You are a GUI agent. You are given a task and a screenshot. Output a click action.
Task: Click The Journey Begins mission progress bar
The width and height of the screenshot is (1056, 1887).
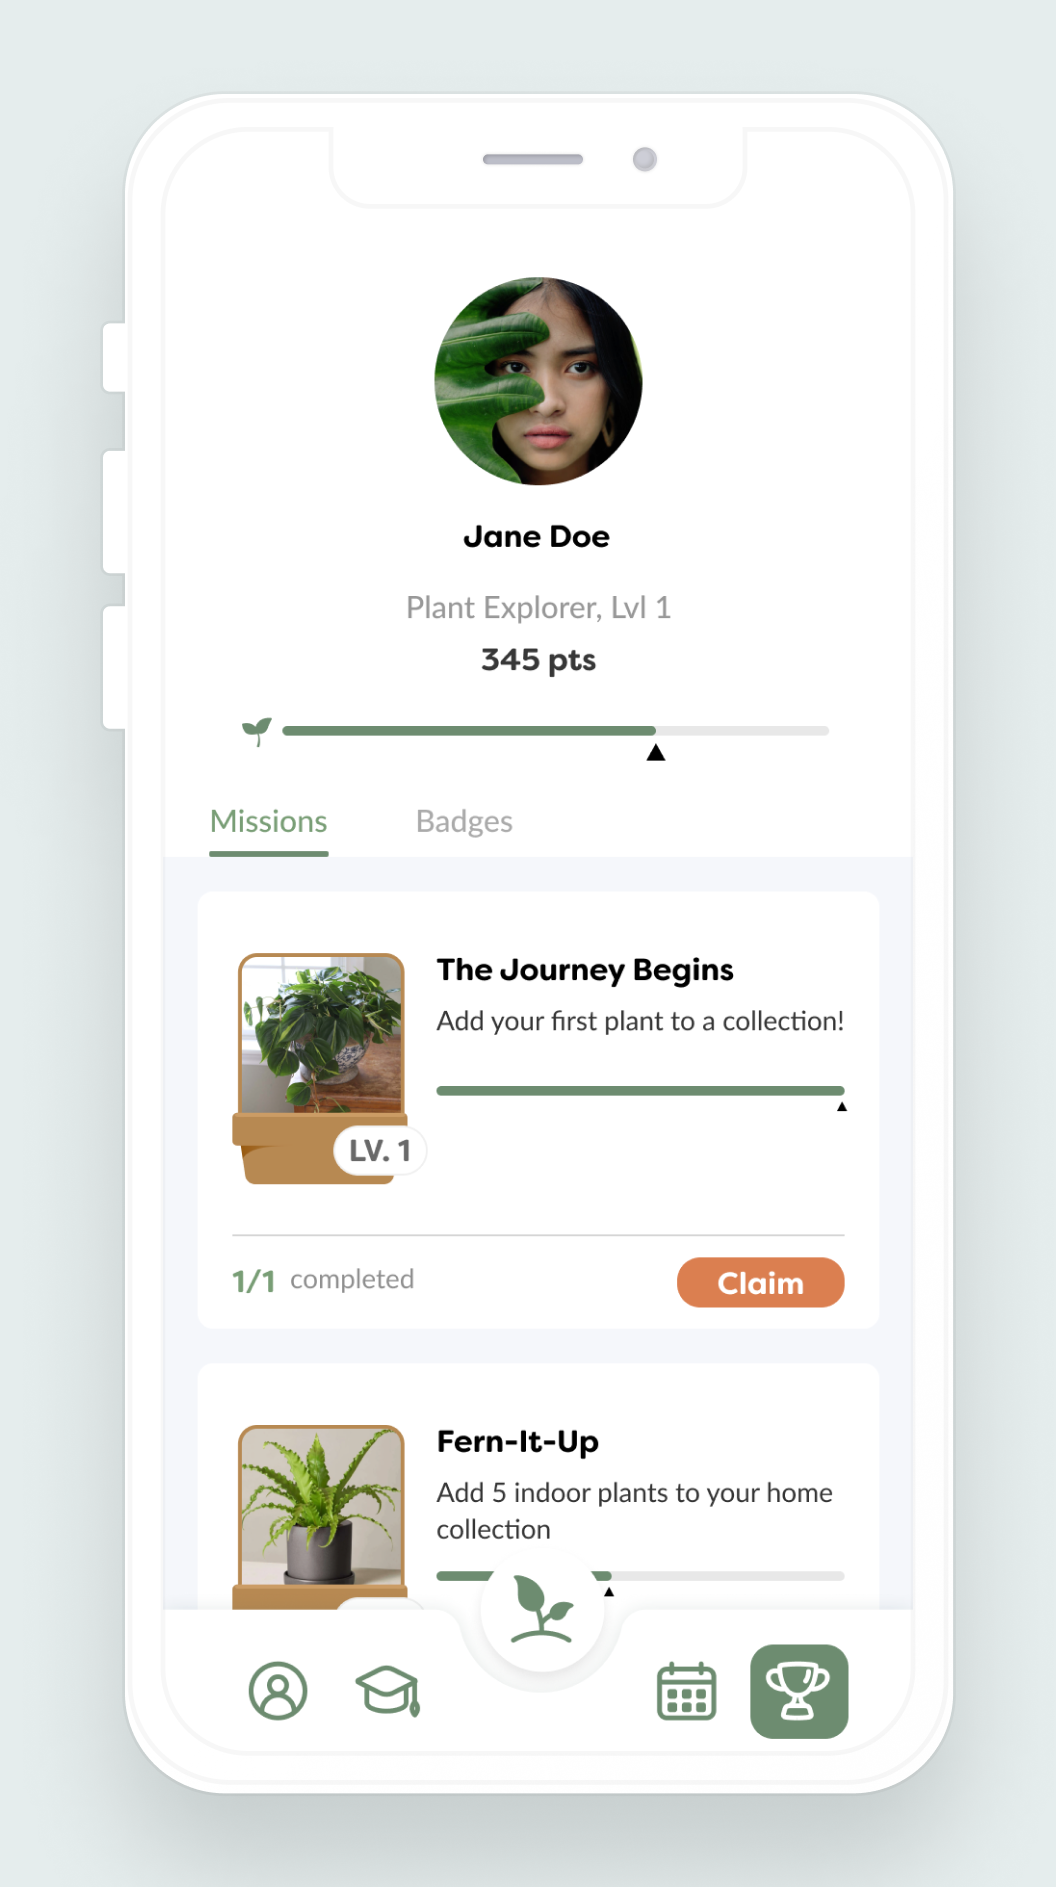640,1091
